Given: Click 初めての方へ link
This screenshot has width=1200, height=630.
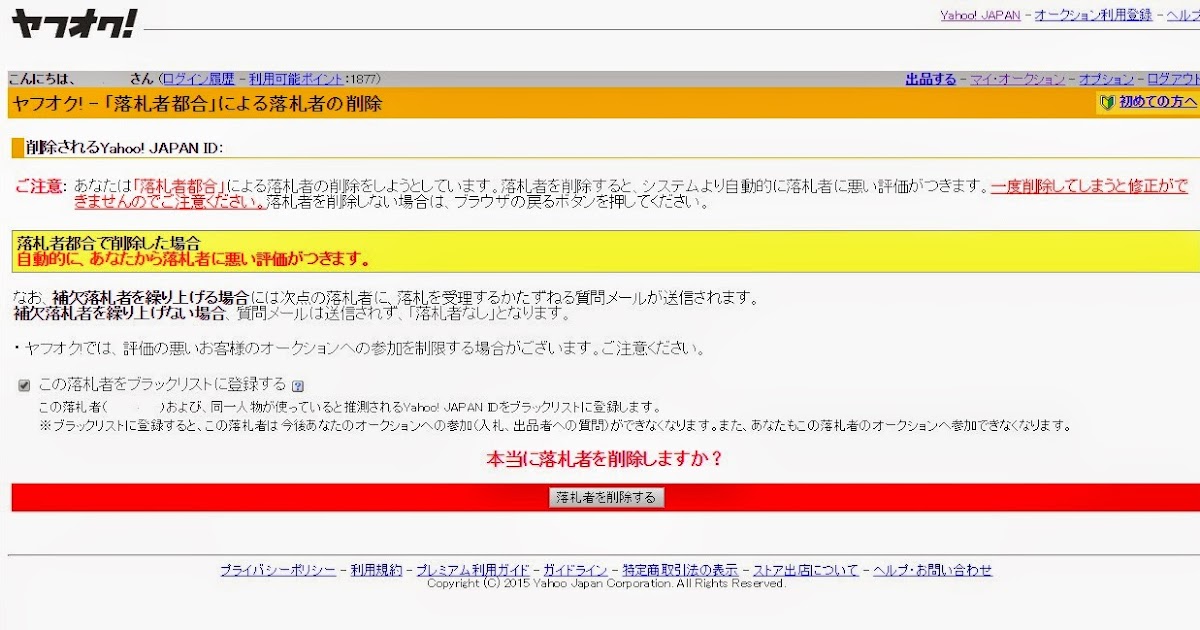Looking at the screenshot, I should tap(1158, 102).
